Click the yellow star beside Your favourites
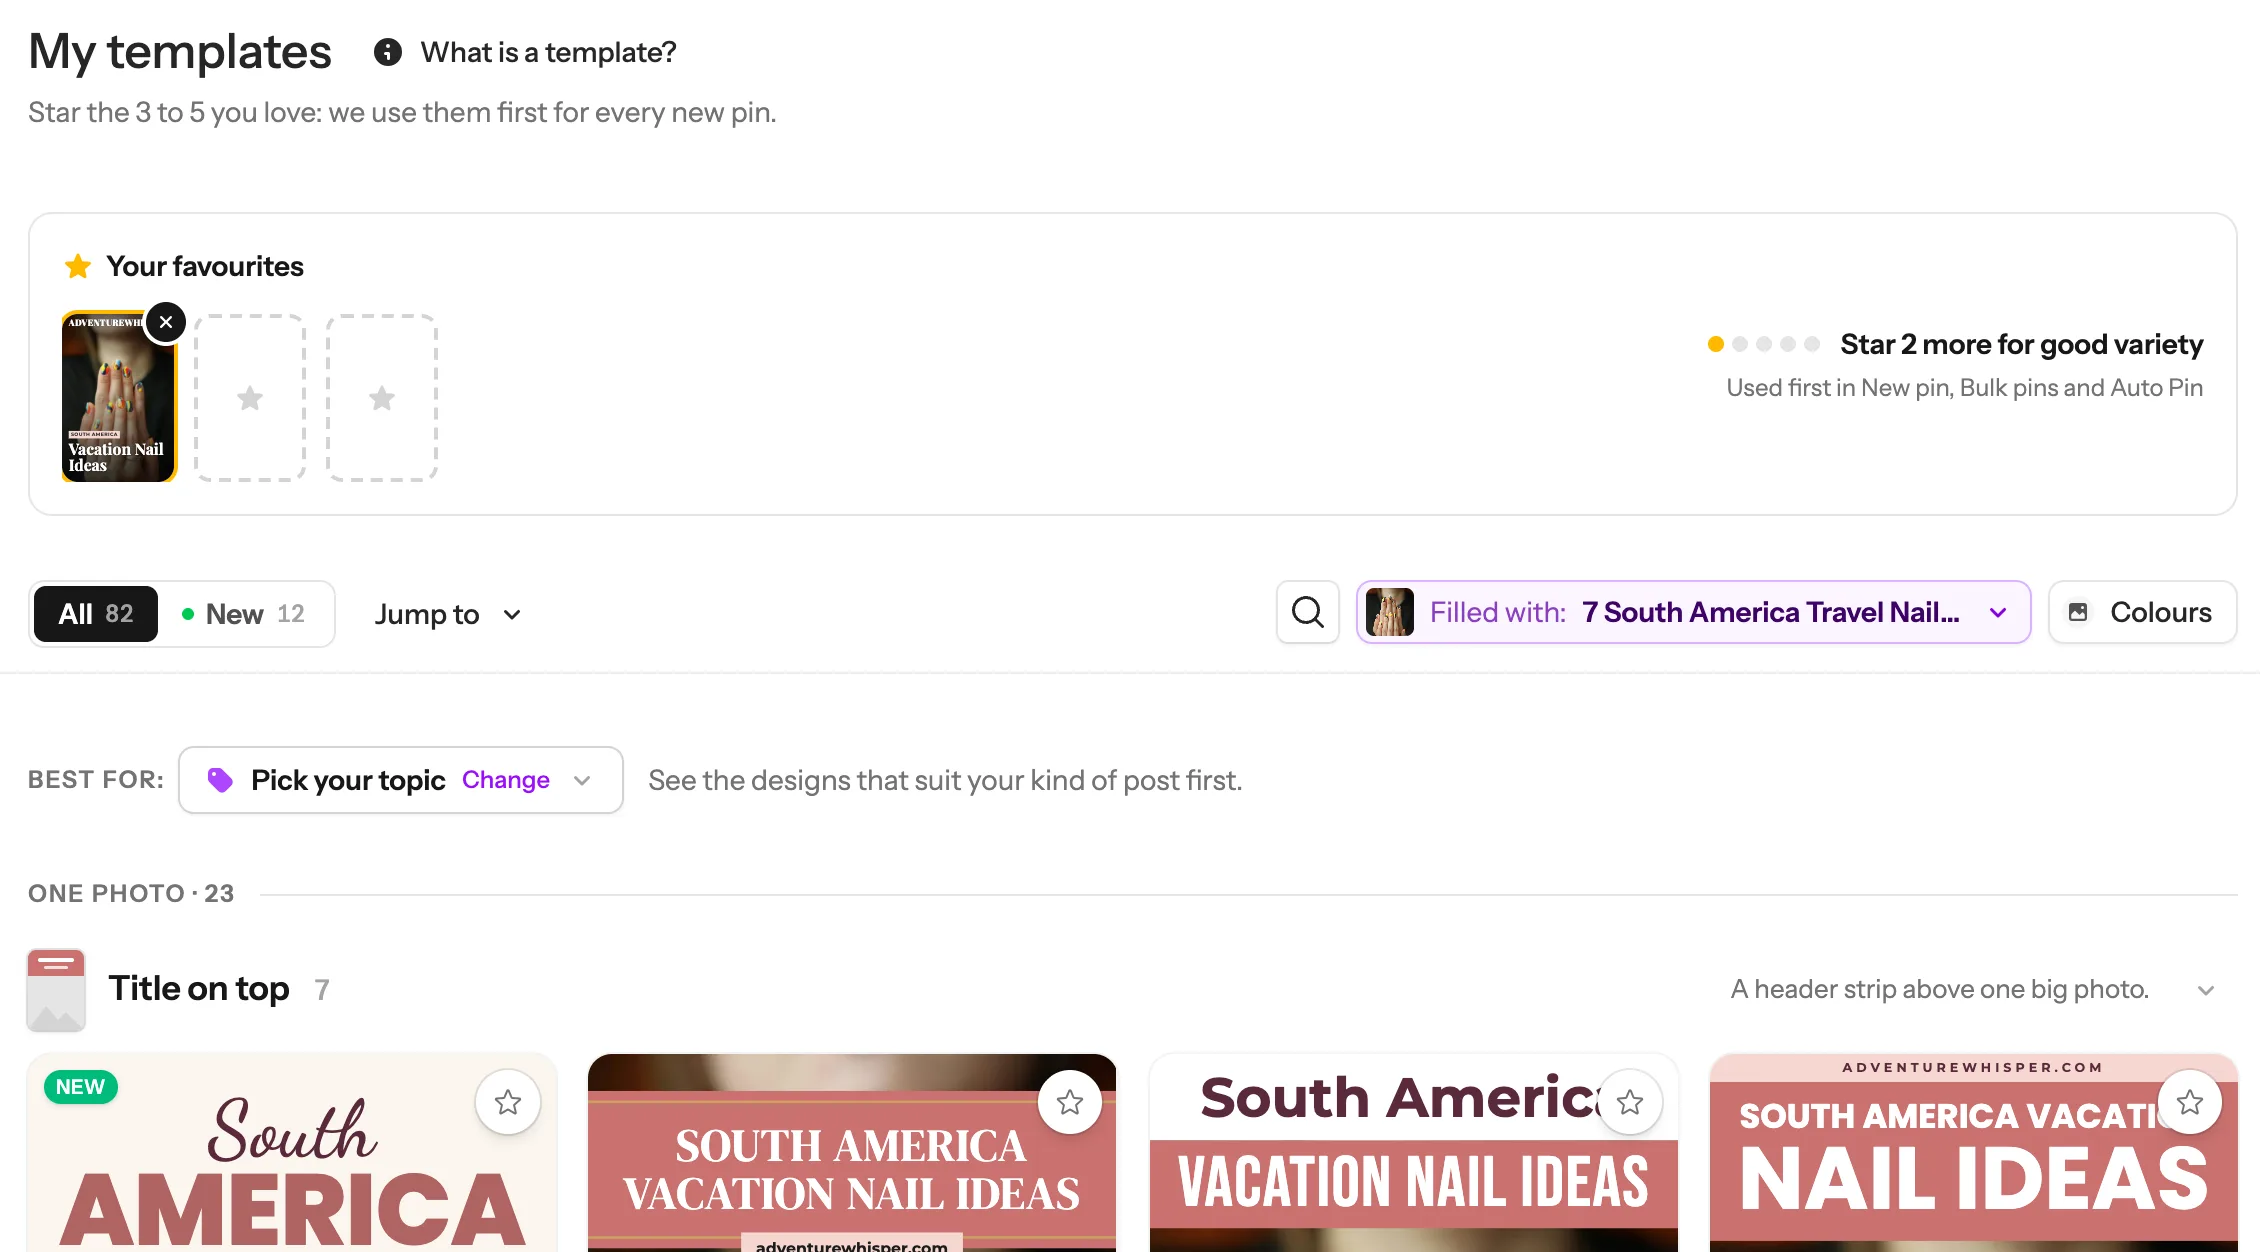The image size is (2260, 1252). click(78, 266)
